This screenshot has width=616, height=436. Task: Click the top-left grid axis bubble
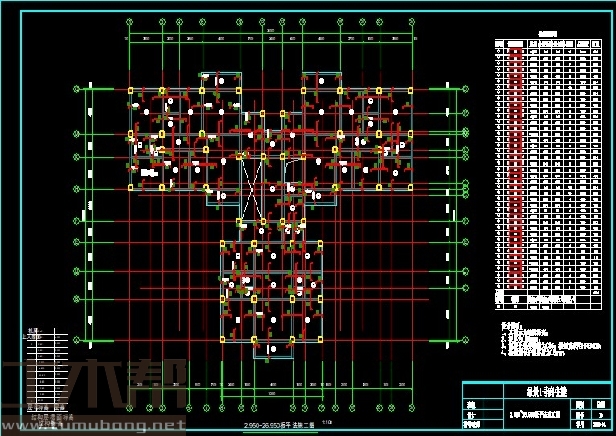pos(130,21)
